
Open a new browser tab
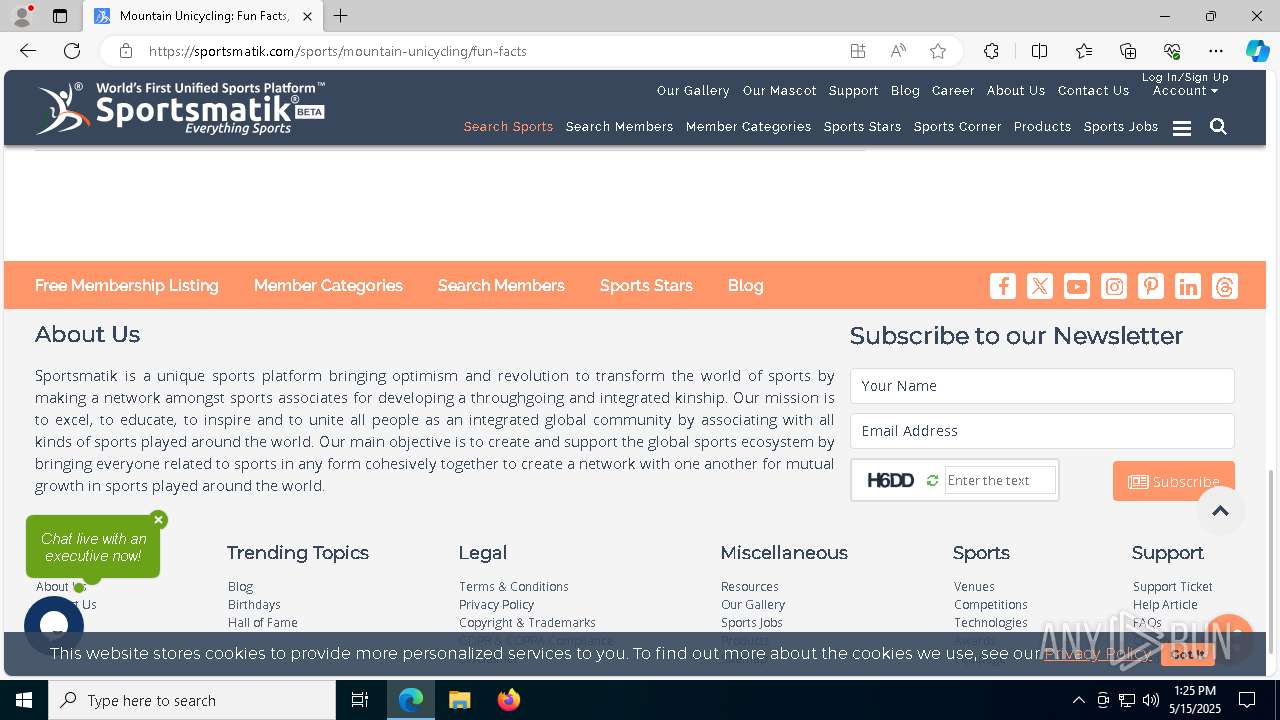pyautogui.click(x=341, y=16)
